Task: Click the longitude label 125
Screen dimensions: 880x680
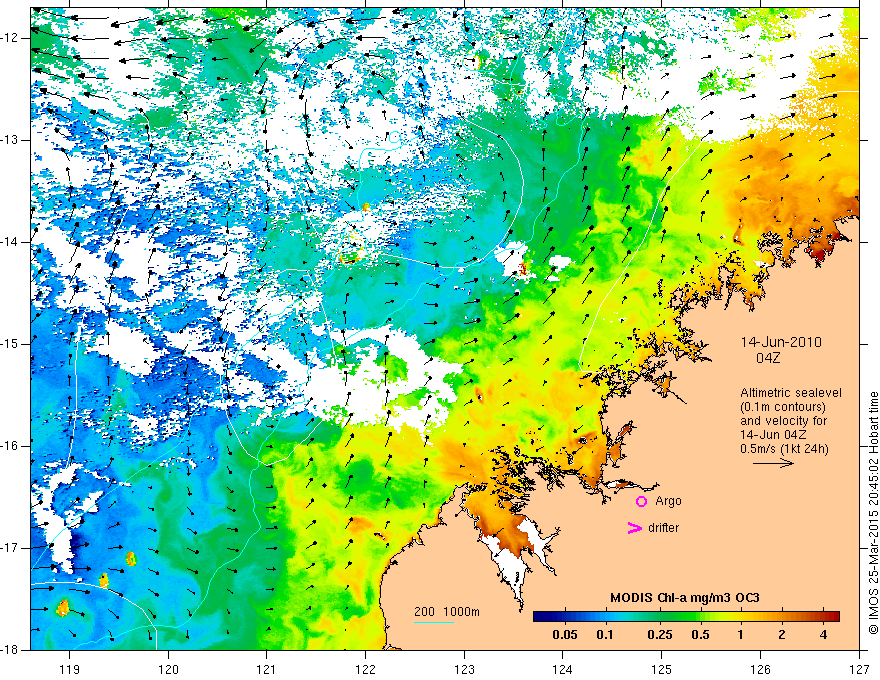Action: pos(662,669)
